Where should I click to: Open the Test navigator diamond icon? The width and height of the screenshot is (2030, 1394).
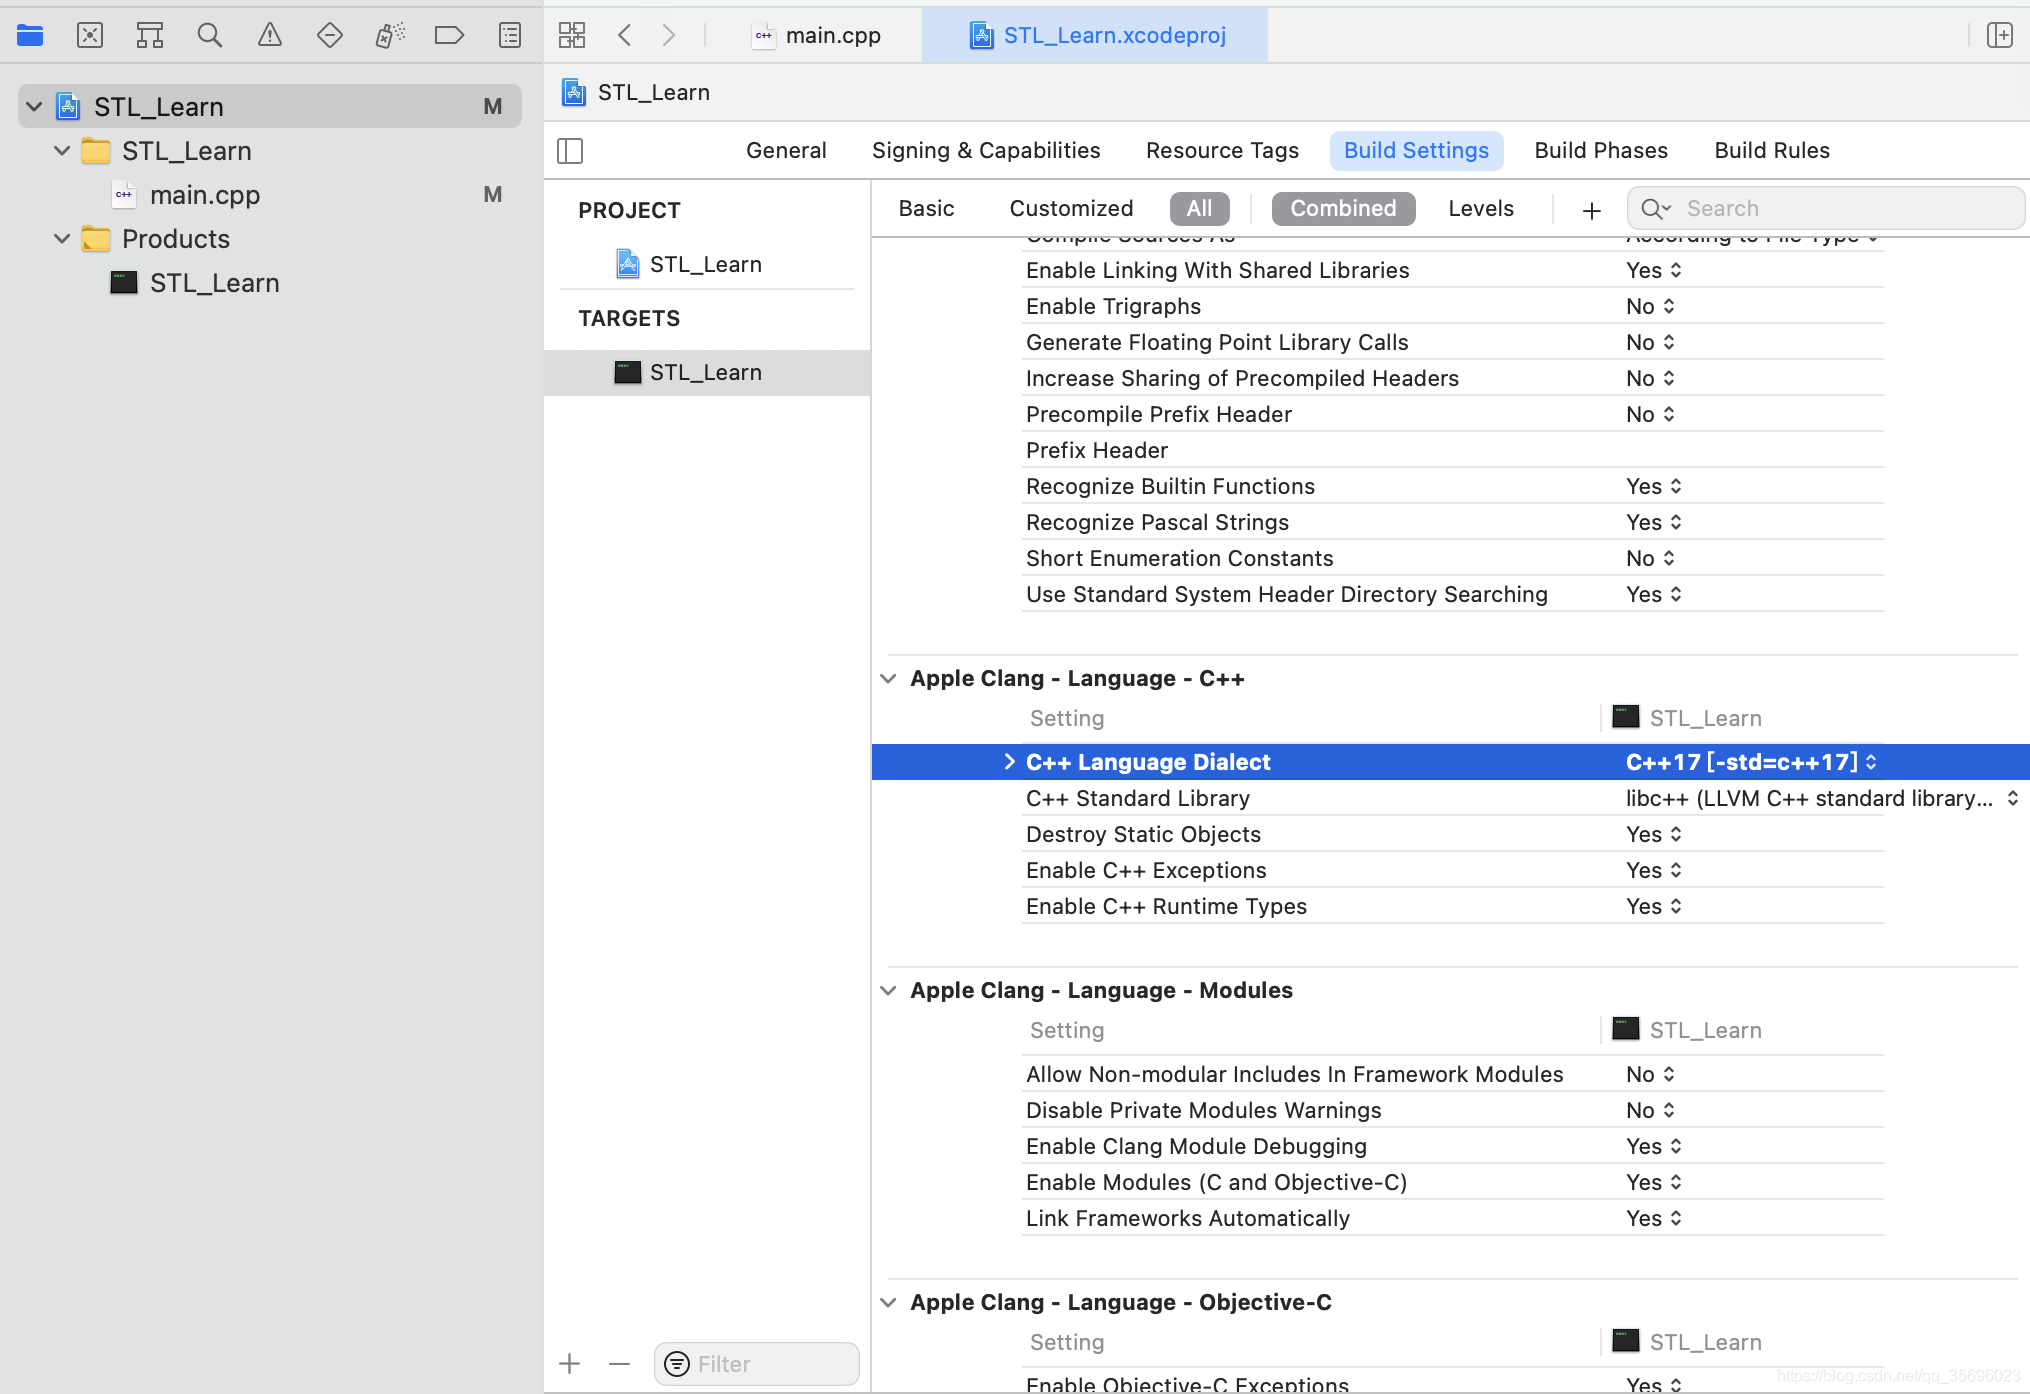[x=330, y=36]
